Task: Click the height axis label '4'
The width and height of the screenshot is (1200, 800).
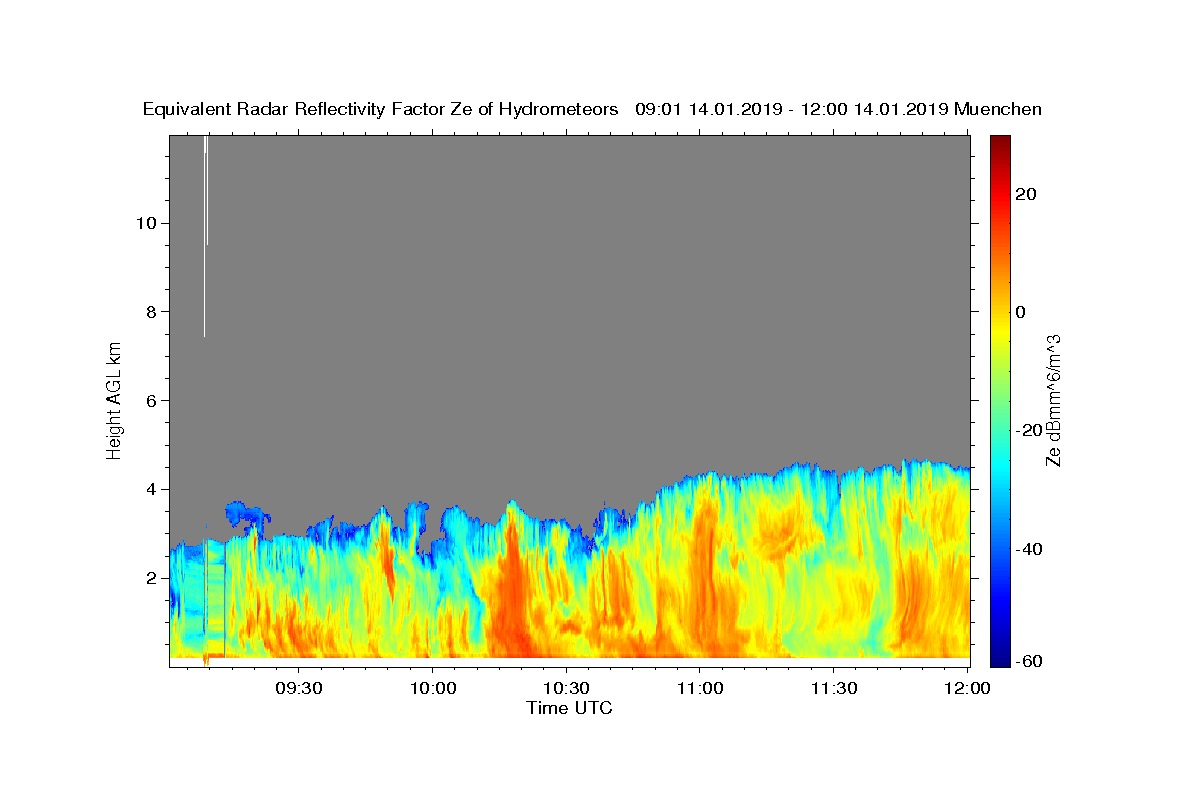Action: [x=149, y=489]
